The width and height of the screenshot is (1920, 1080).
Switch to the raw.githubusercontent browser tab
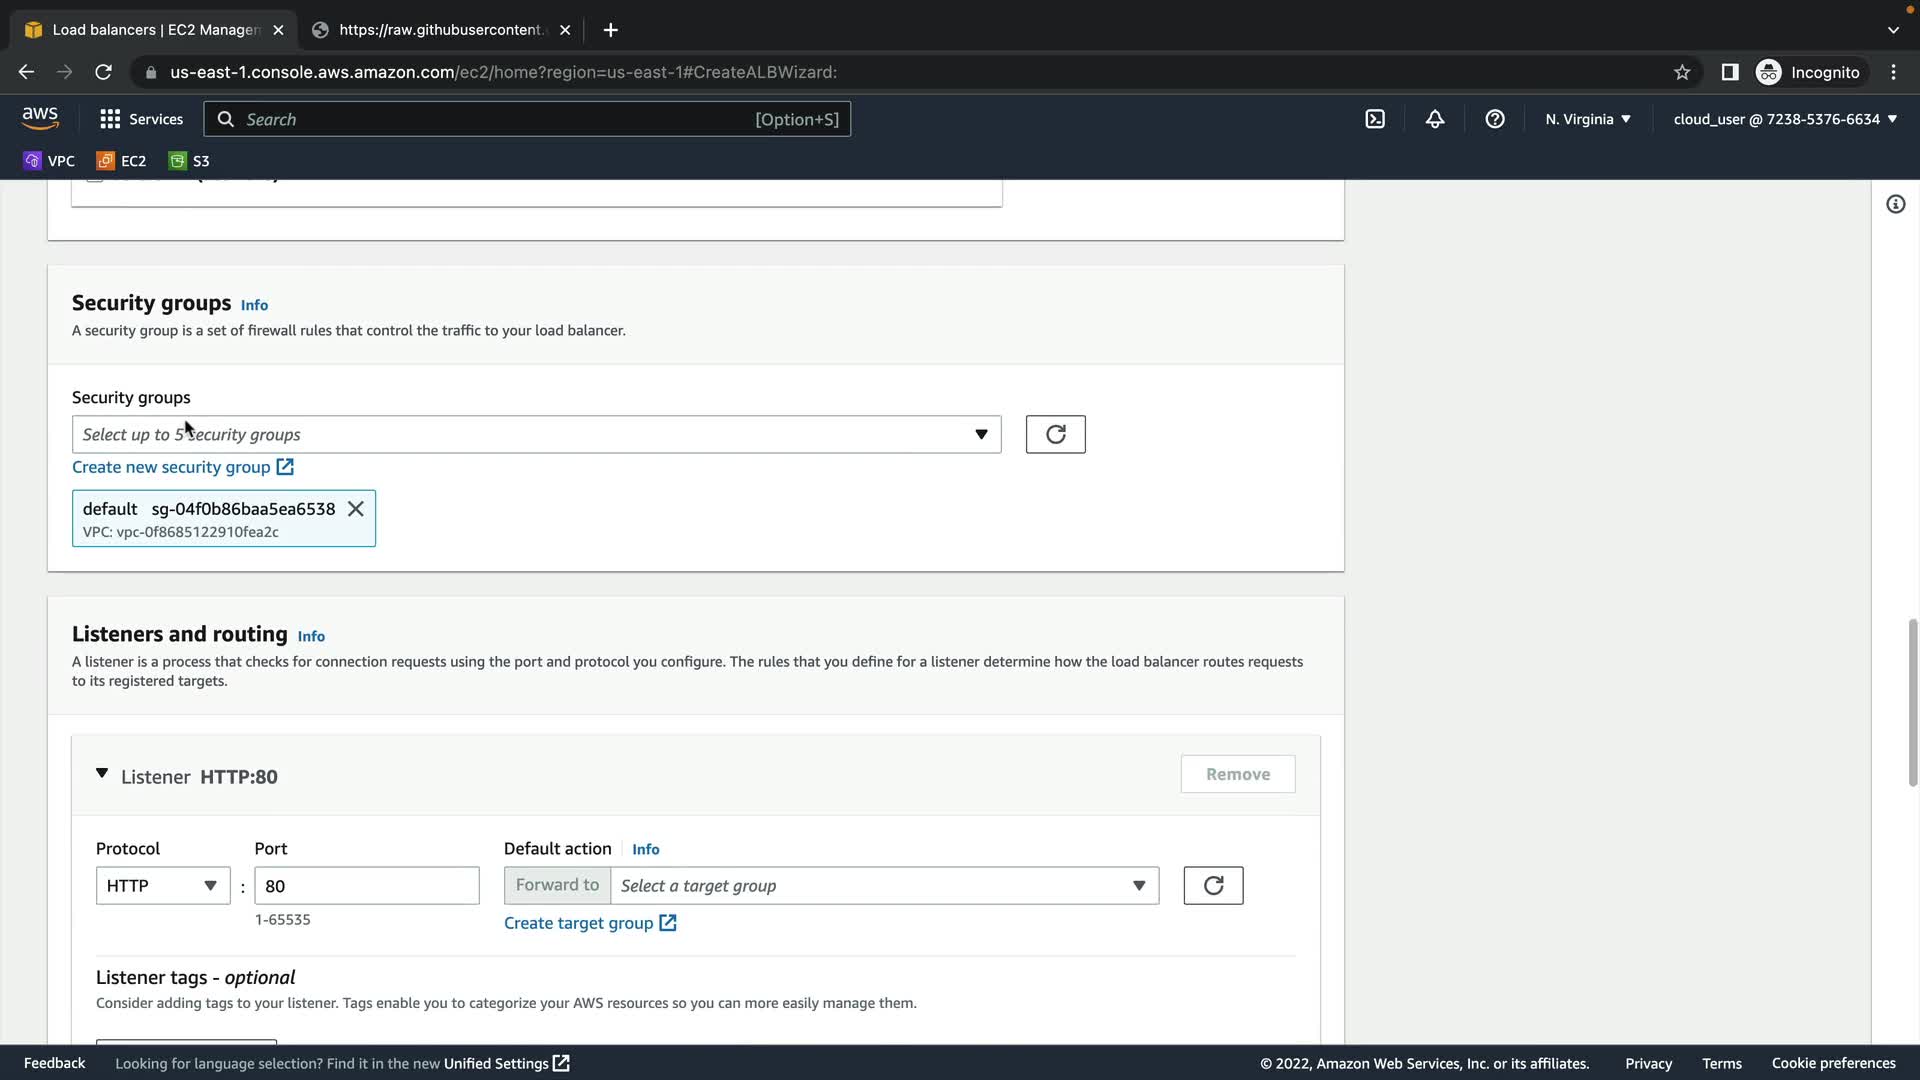[440, 30]
